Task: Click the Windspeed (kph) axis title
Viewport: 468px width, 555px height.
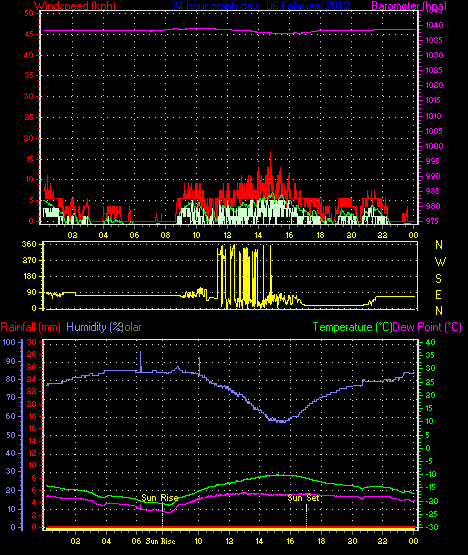Action: coord(75,6)
